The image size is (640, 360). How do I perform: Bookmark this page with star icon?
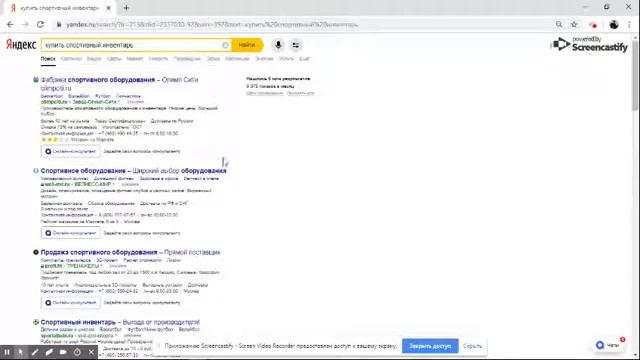[x=574, y=24]
